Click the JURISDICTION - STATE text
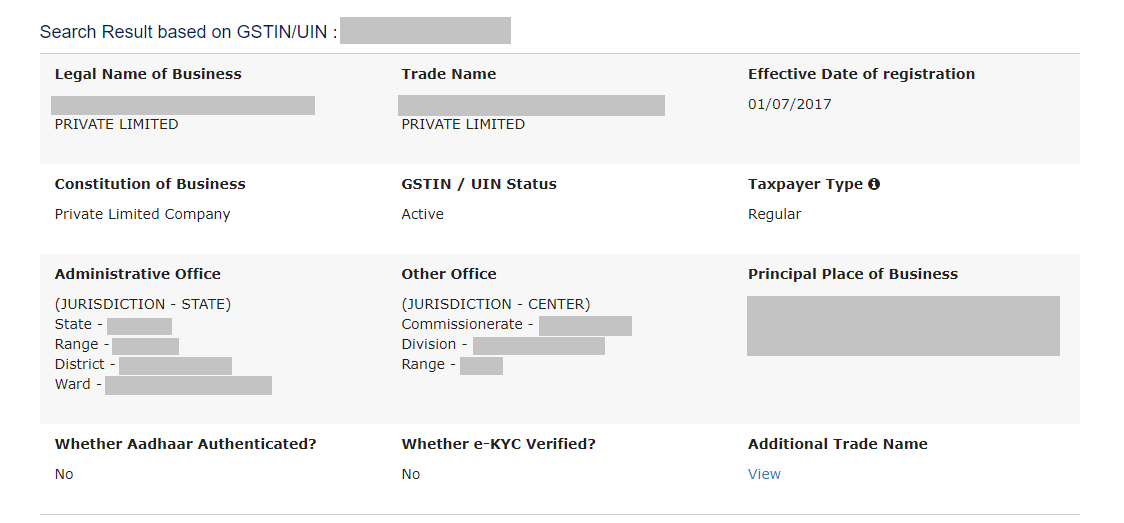This screenshot has height=523, width=1124. [143, 304]
